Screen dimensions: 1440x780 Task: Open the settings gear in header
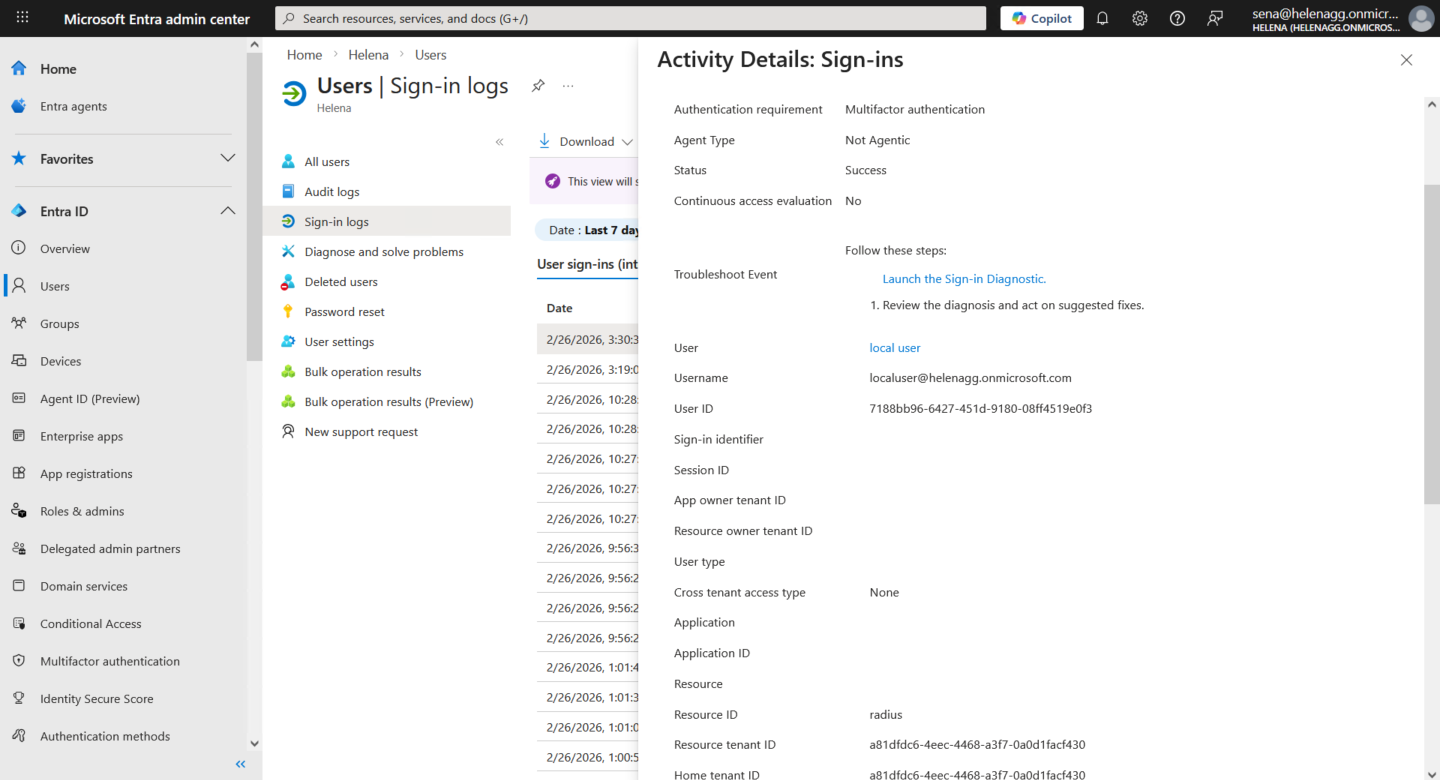(x=1140, y=18)
